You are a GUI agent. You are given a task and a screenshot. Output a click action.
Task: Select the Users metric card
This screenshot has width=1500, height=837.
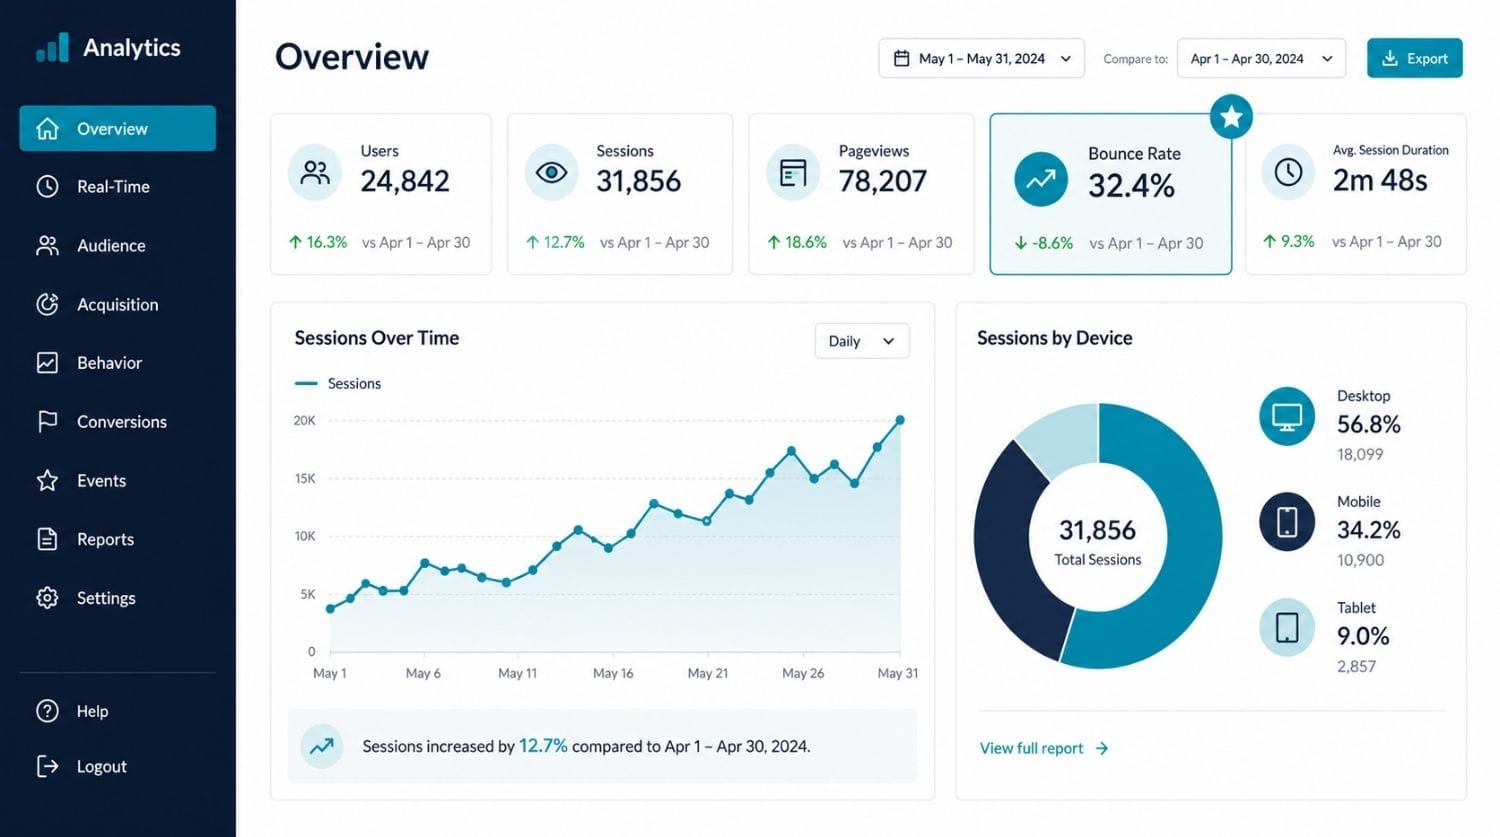tap(381, 194)
